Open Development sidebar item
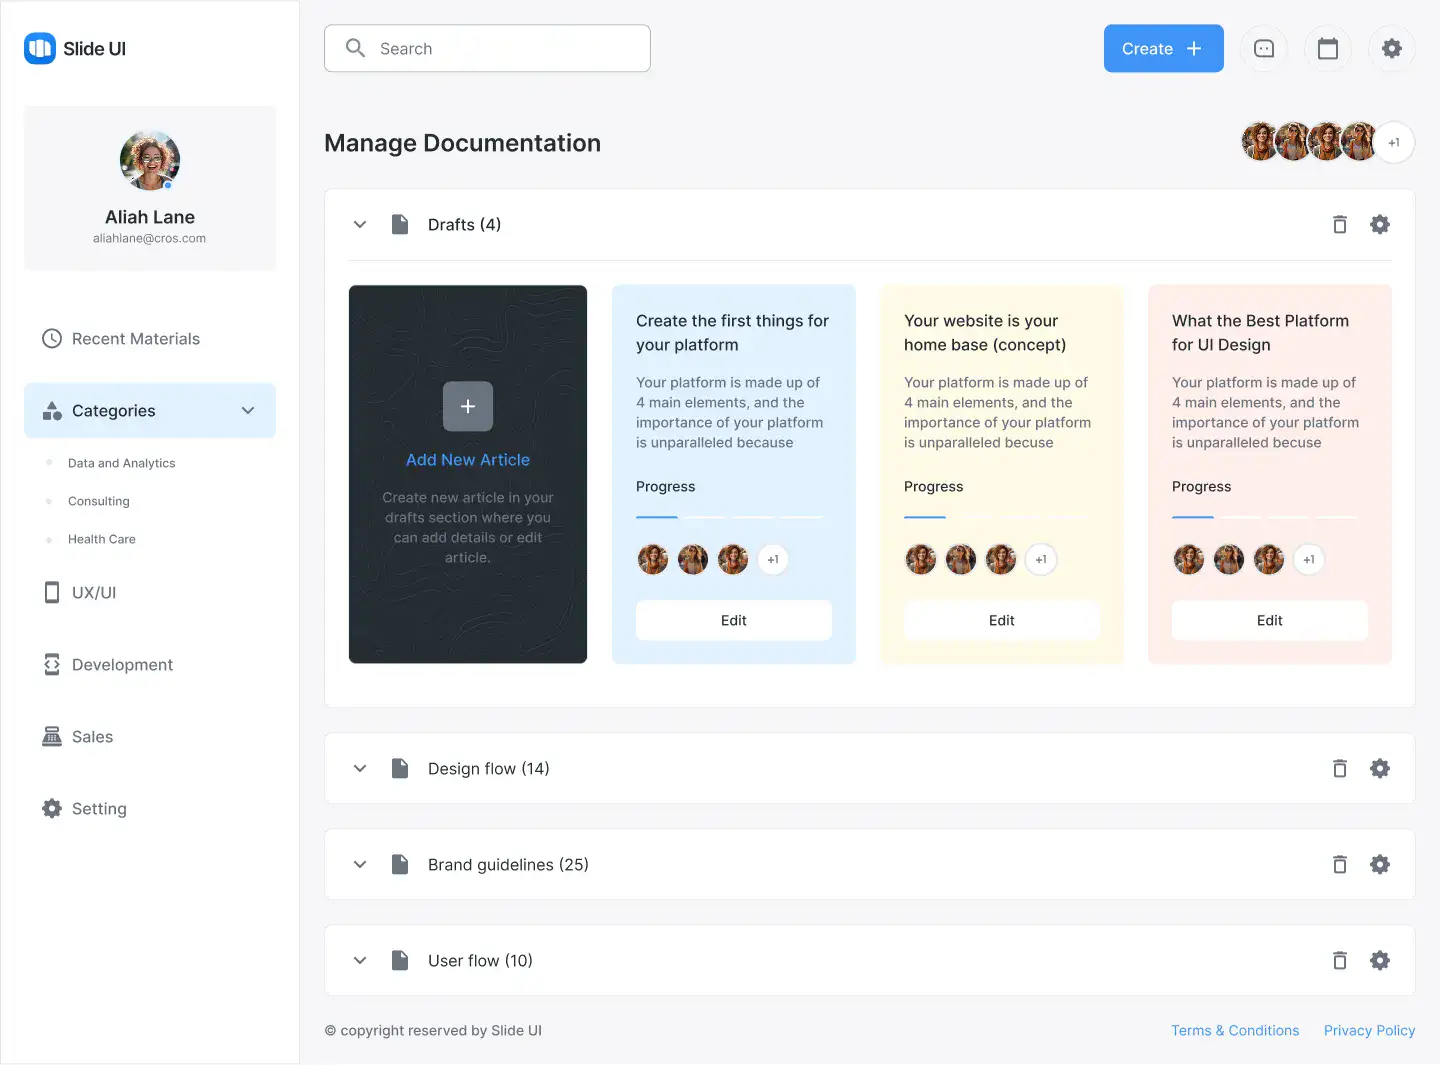 coord(107,664)
